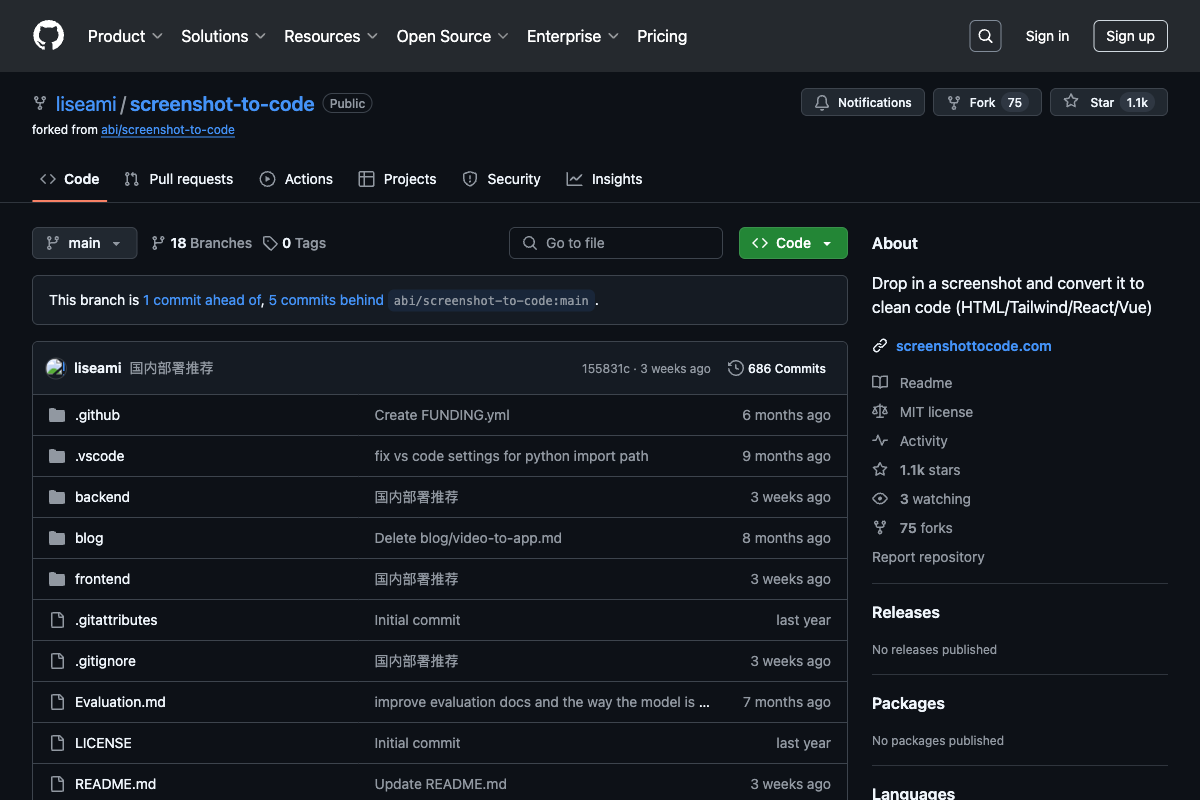Image resolution: width=1200 pixels, height=800 pixels.
Task: Expand the Resources menu
Action: point(331,36)
